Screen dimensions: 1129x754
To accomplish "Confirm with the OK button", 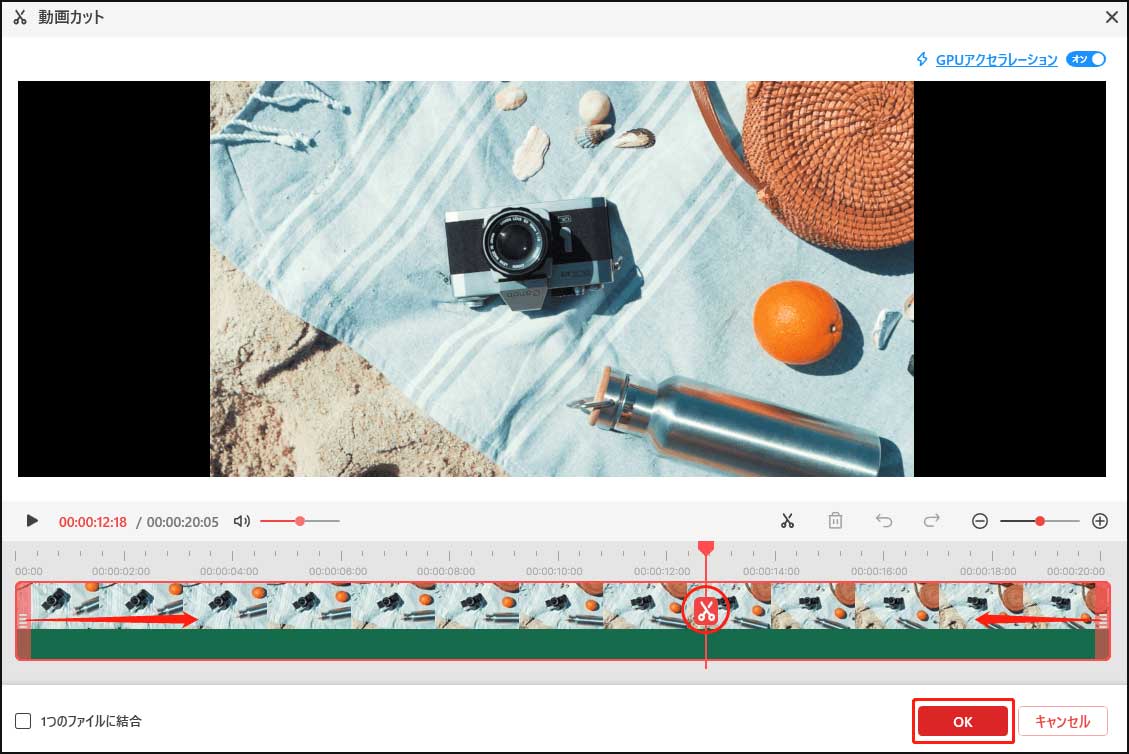I will click(x=963, y=722).
